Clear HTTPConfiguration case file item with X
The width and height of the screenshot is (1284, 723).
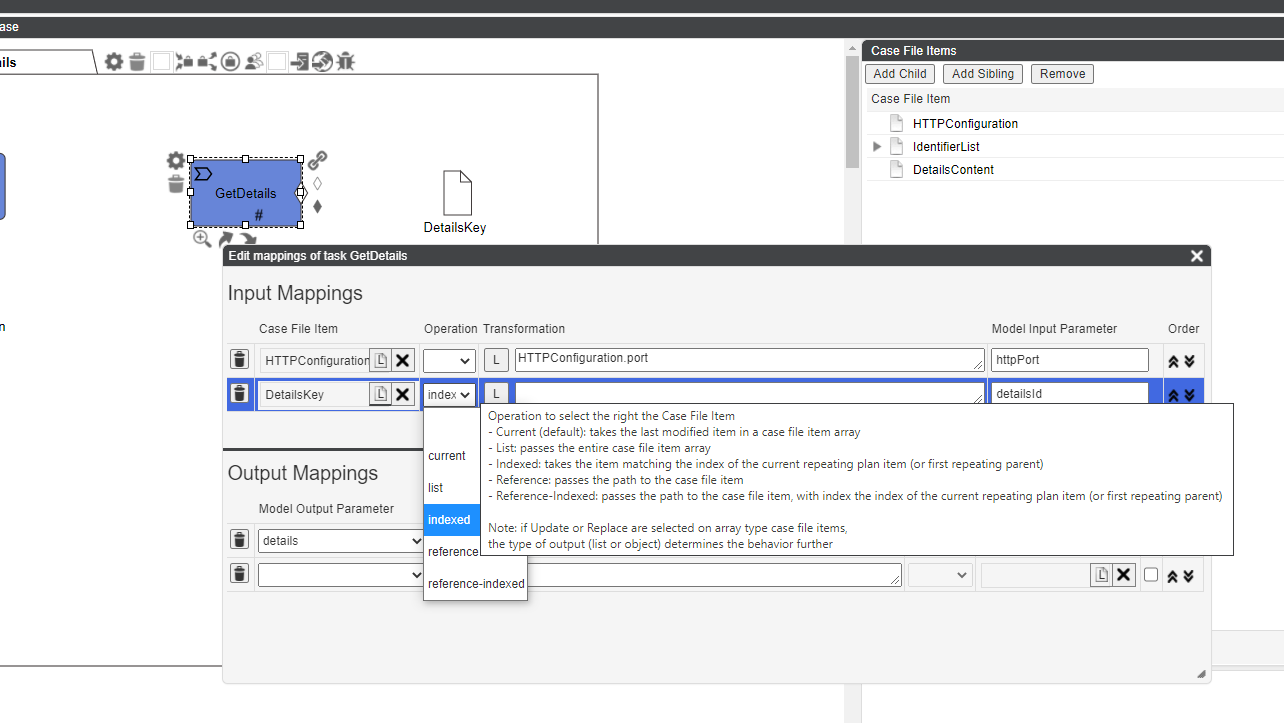point(403,361)
